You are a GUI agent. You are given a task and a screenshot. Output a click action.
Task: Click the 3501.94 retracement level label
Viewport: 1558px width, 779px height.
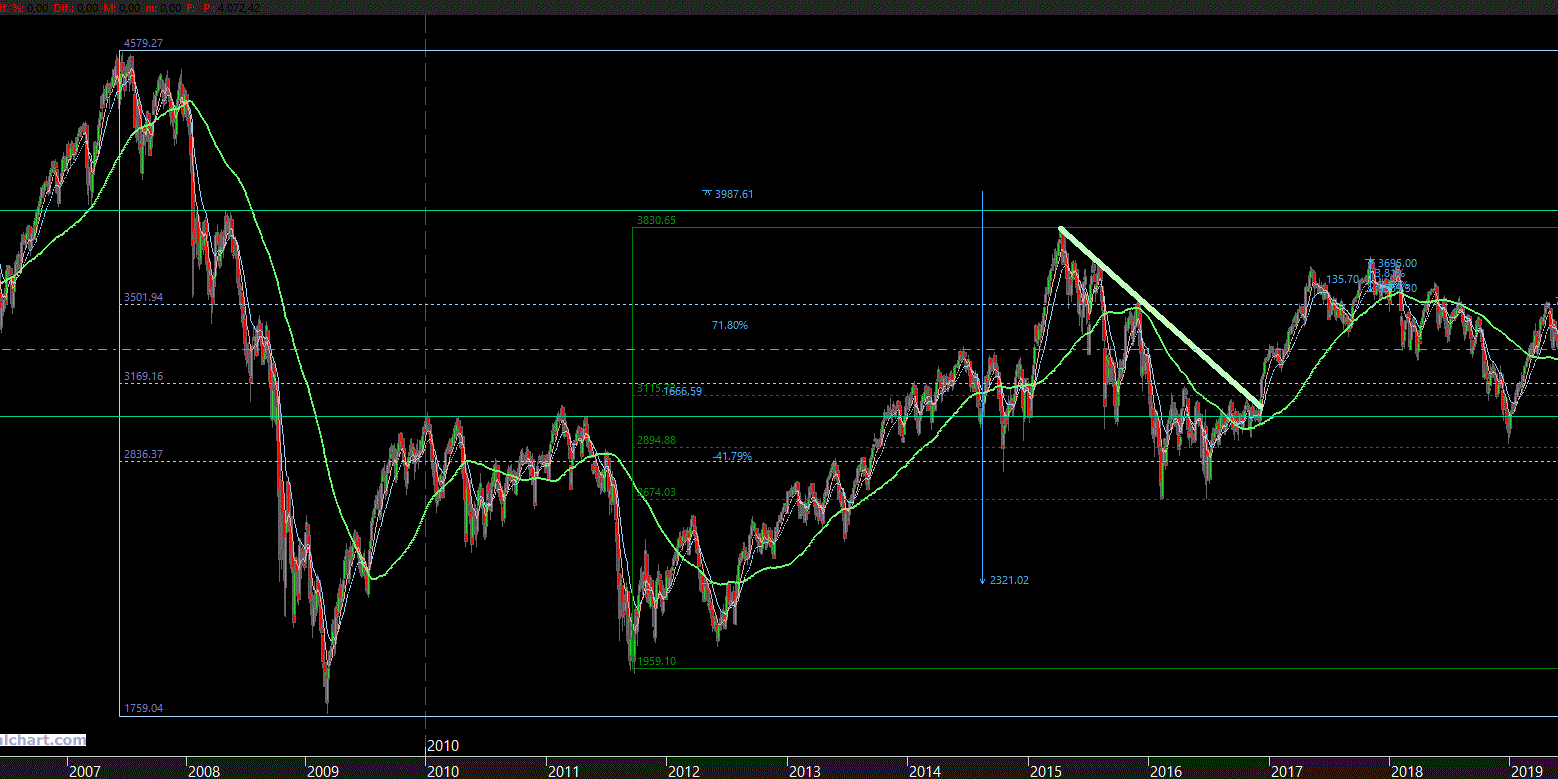tap(142, 297)
